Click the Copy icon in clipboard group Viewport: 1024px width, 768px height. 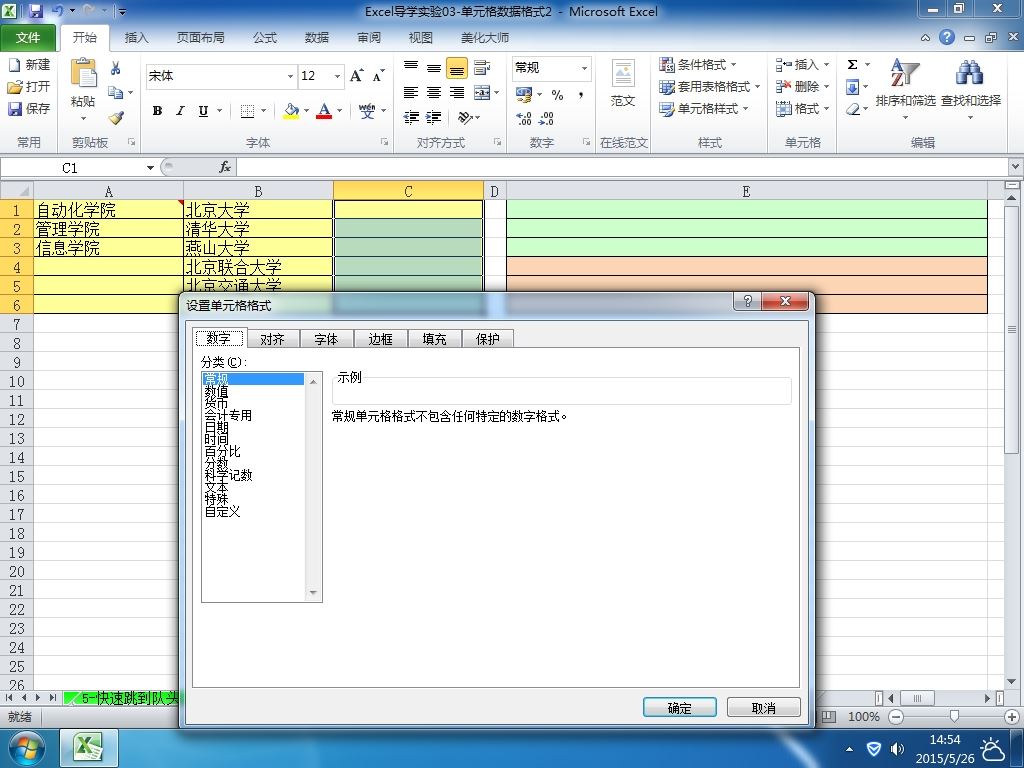(116, 93)
